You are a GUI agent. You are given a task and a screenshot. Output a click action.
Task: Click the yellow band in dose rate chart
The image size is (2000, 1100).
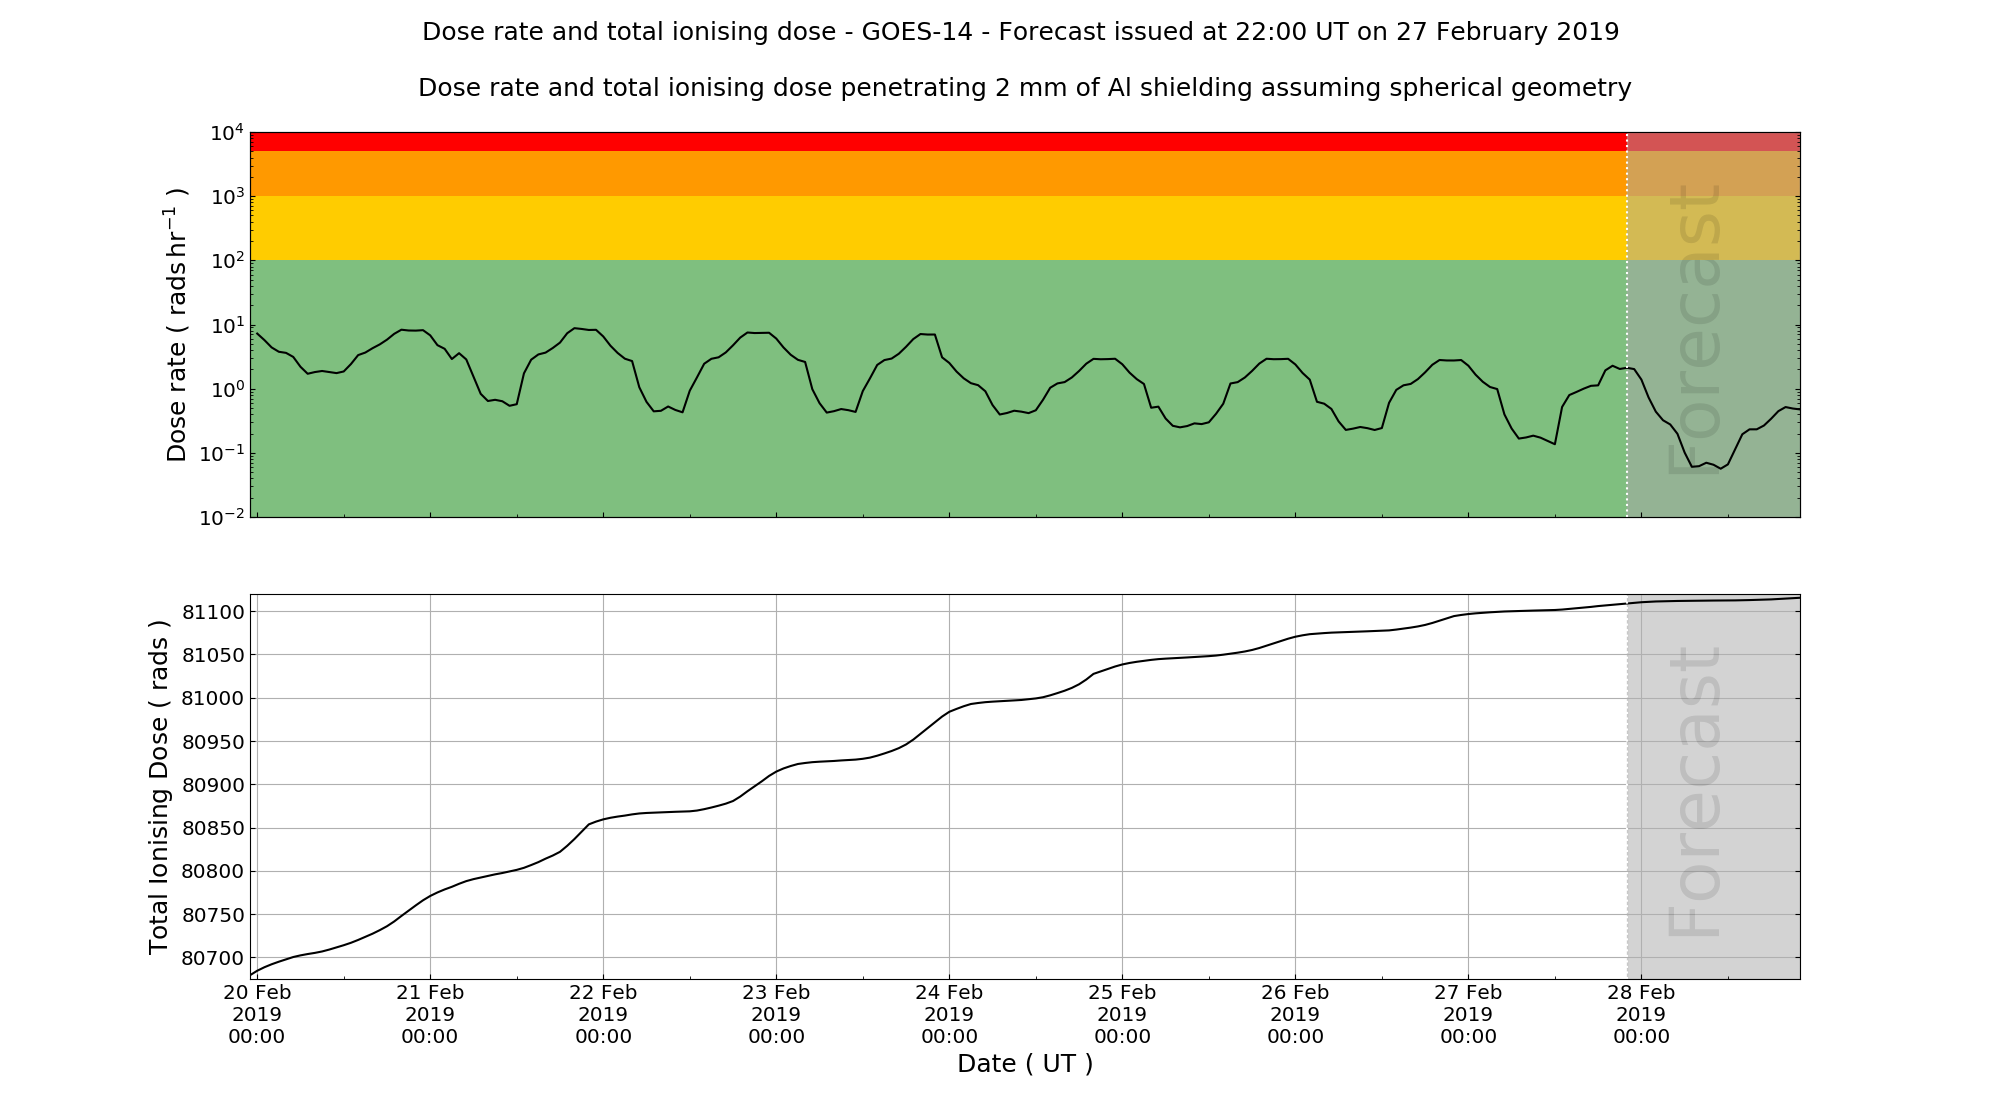(938, 228)
